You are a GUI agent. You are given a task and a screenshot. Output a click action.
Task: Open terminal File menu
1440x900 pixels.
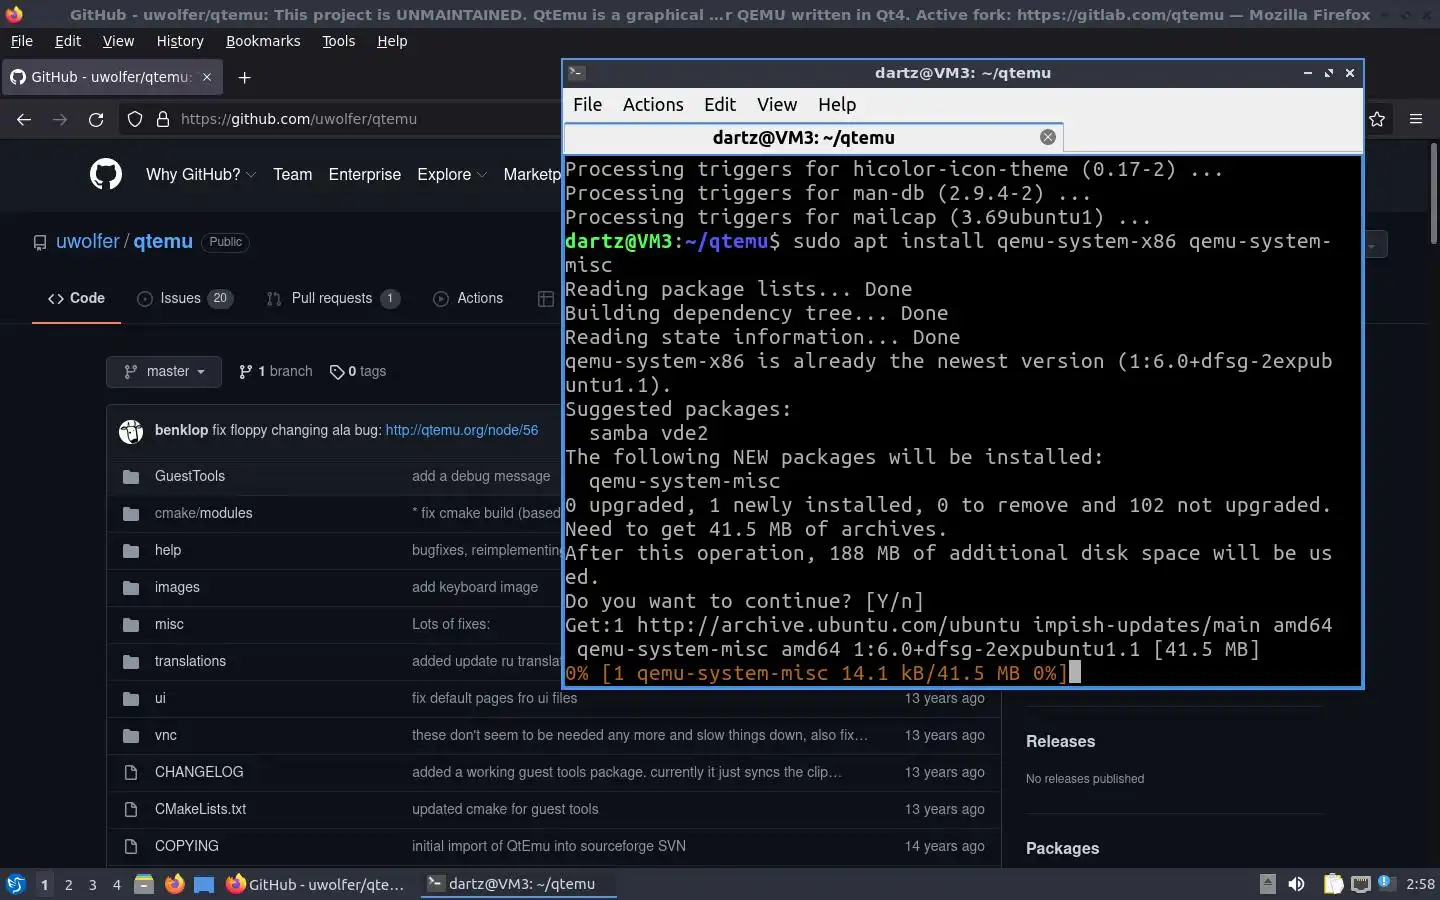[x=587, y=105]
